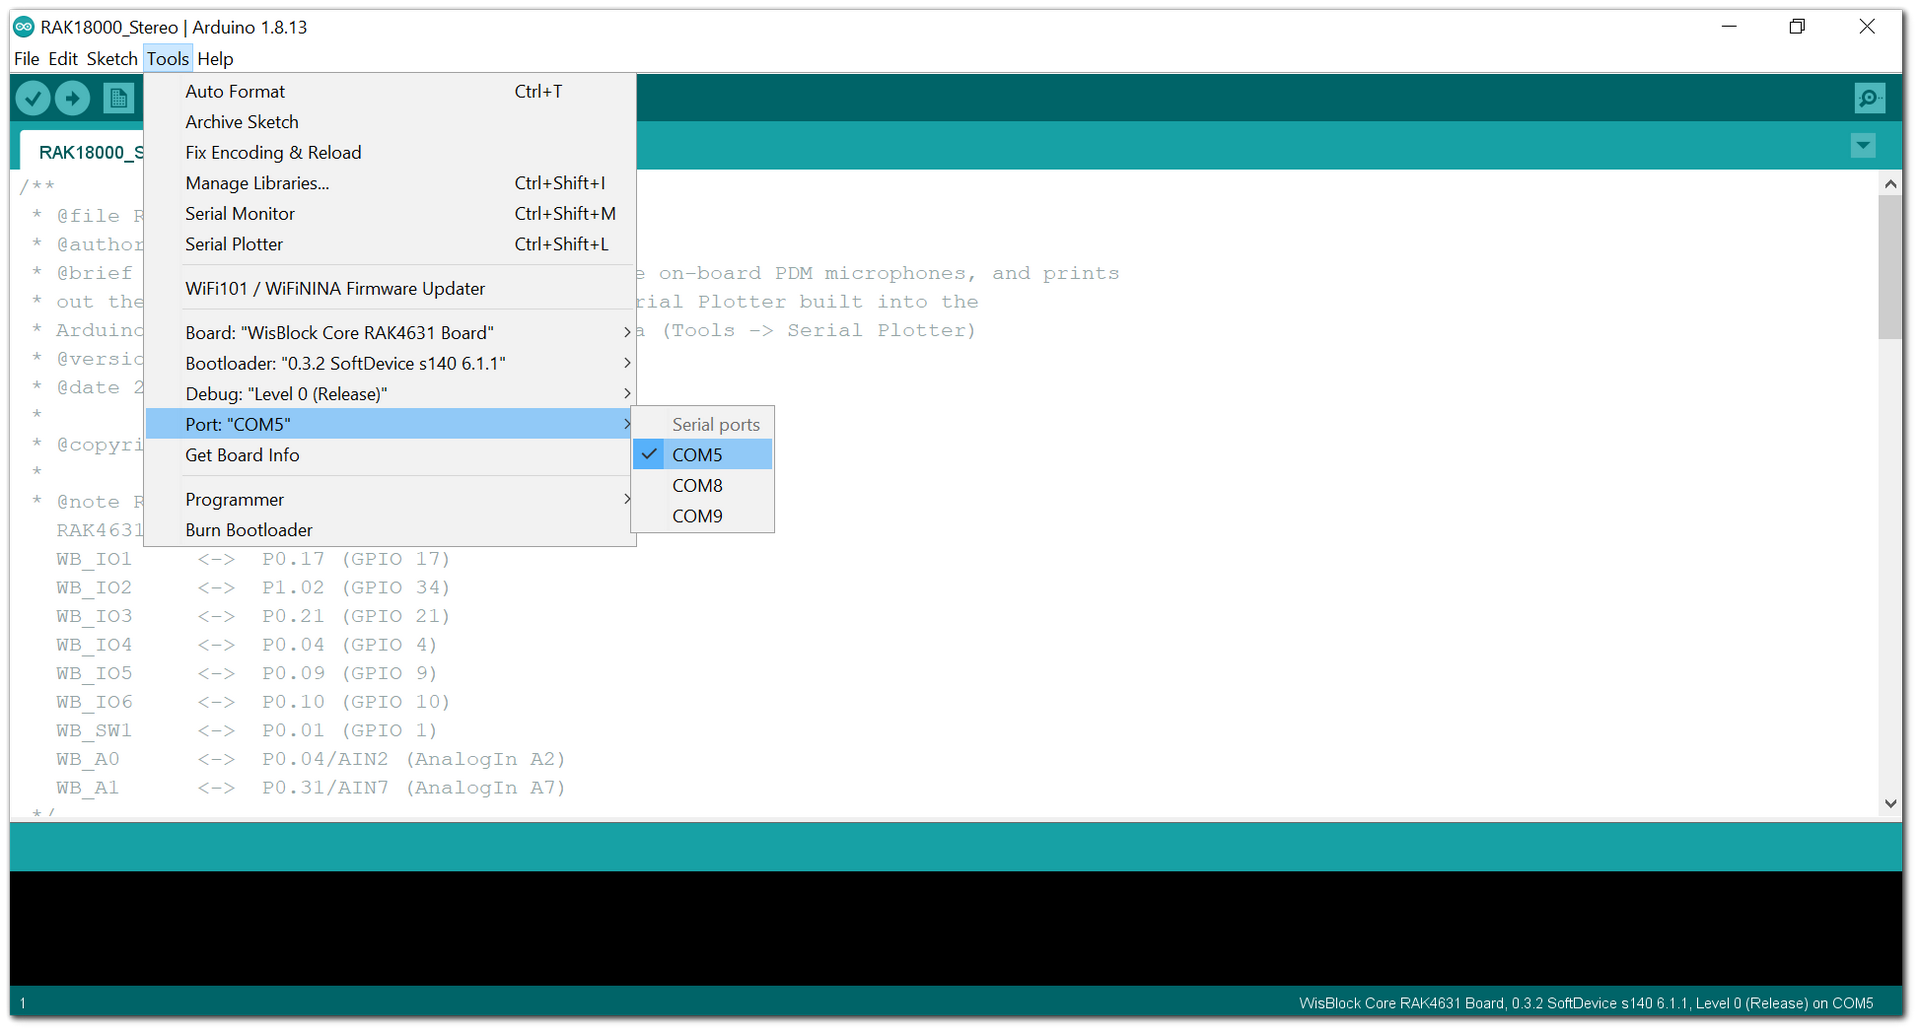Select COM9 serial port
The image size is (1920, 1033).
click(x=702, y=516)
